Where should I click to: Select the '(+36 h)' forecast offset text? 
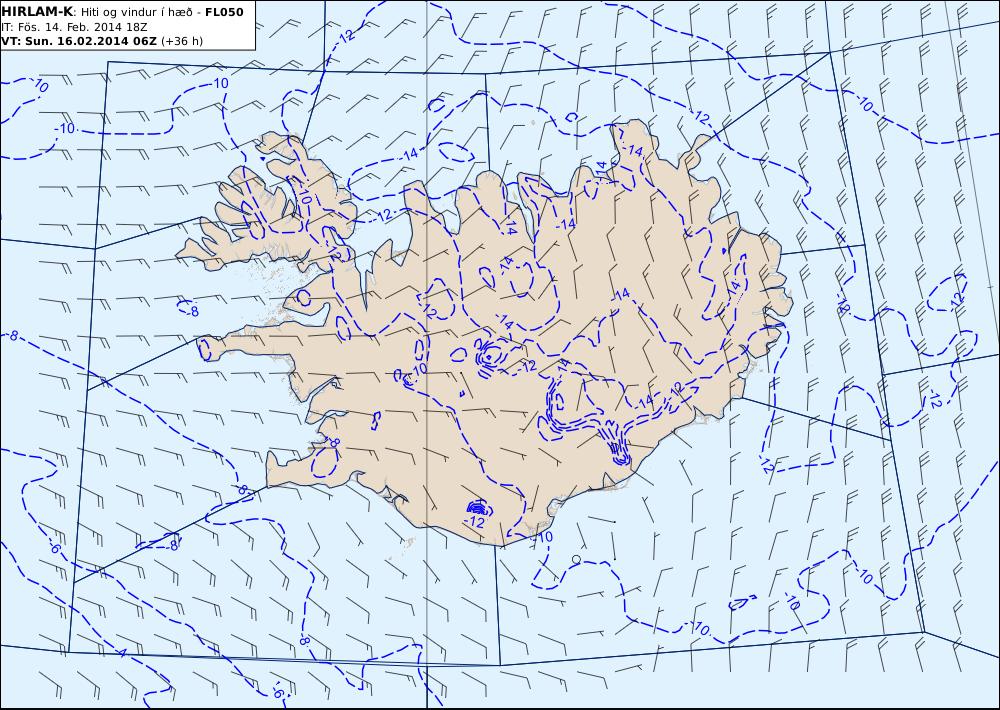[x=182, y=41]
